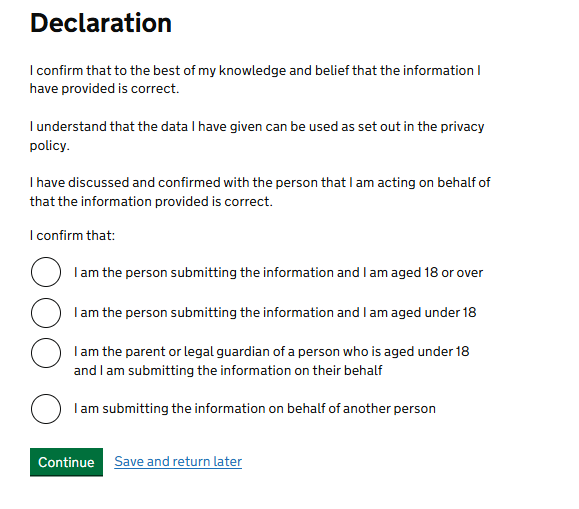The height and width of the screenshot is (509, 579).
Task: Click the 'I confirm that:' legend text
Action: point(72,235)
